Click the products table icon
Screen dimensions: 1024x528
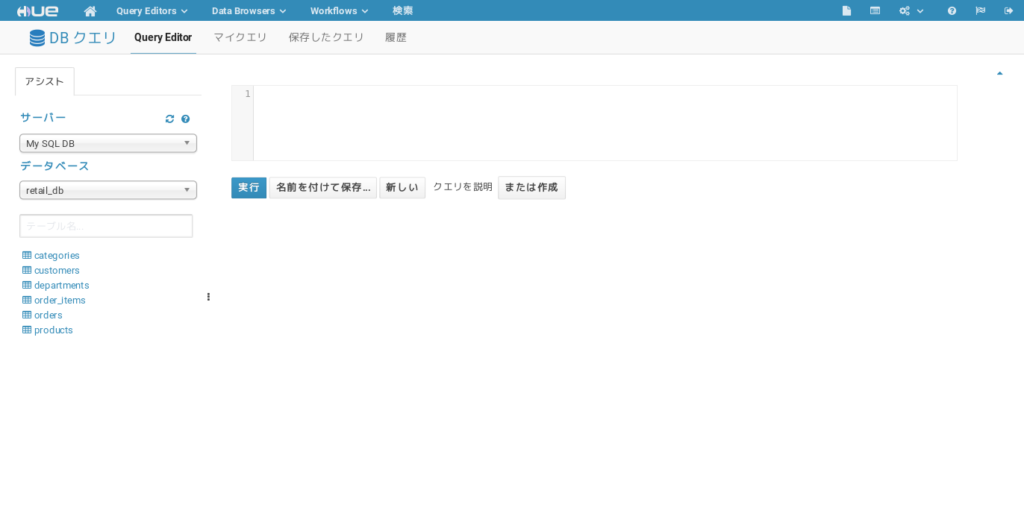(x=27, y=330)
